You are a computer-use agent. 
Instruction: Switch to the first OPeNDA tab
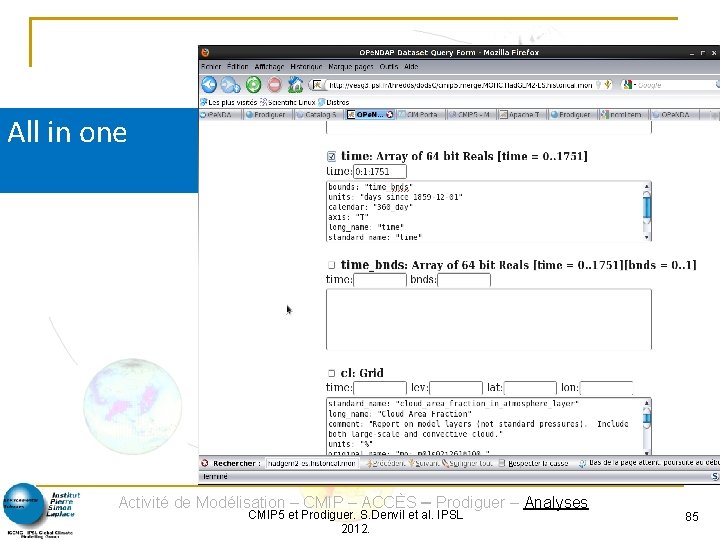point(219,114)
